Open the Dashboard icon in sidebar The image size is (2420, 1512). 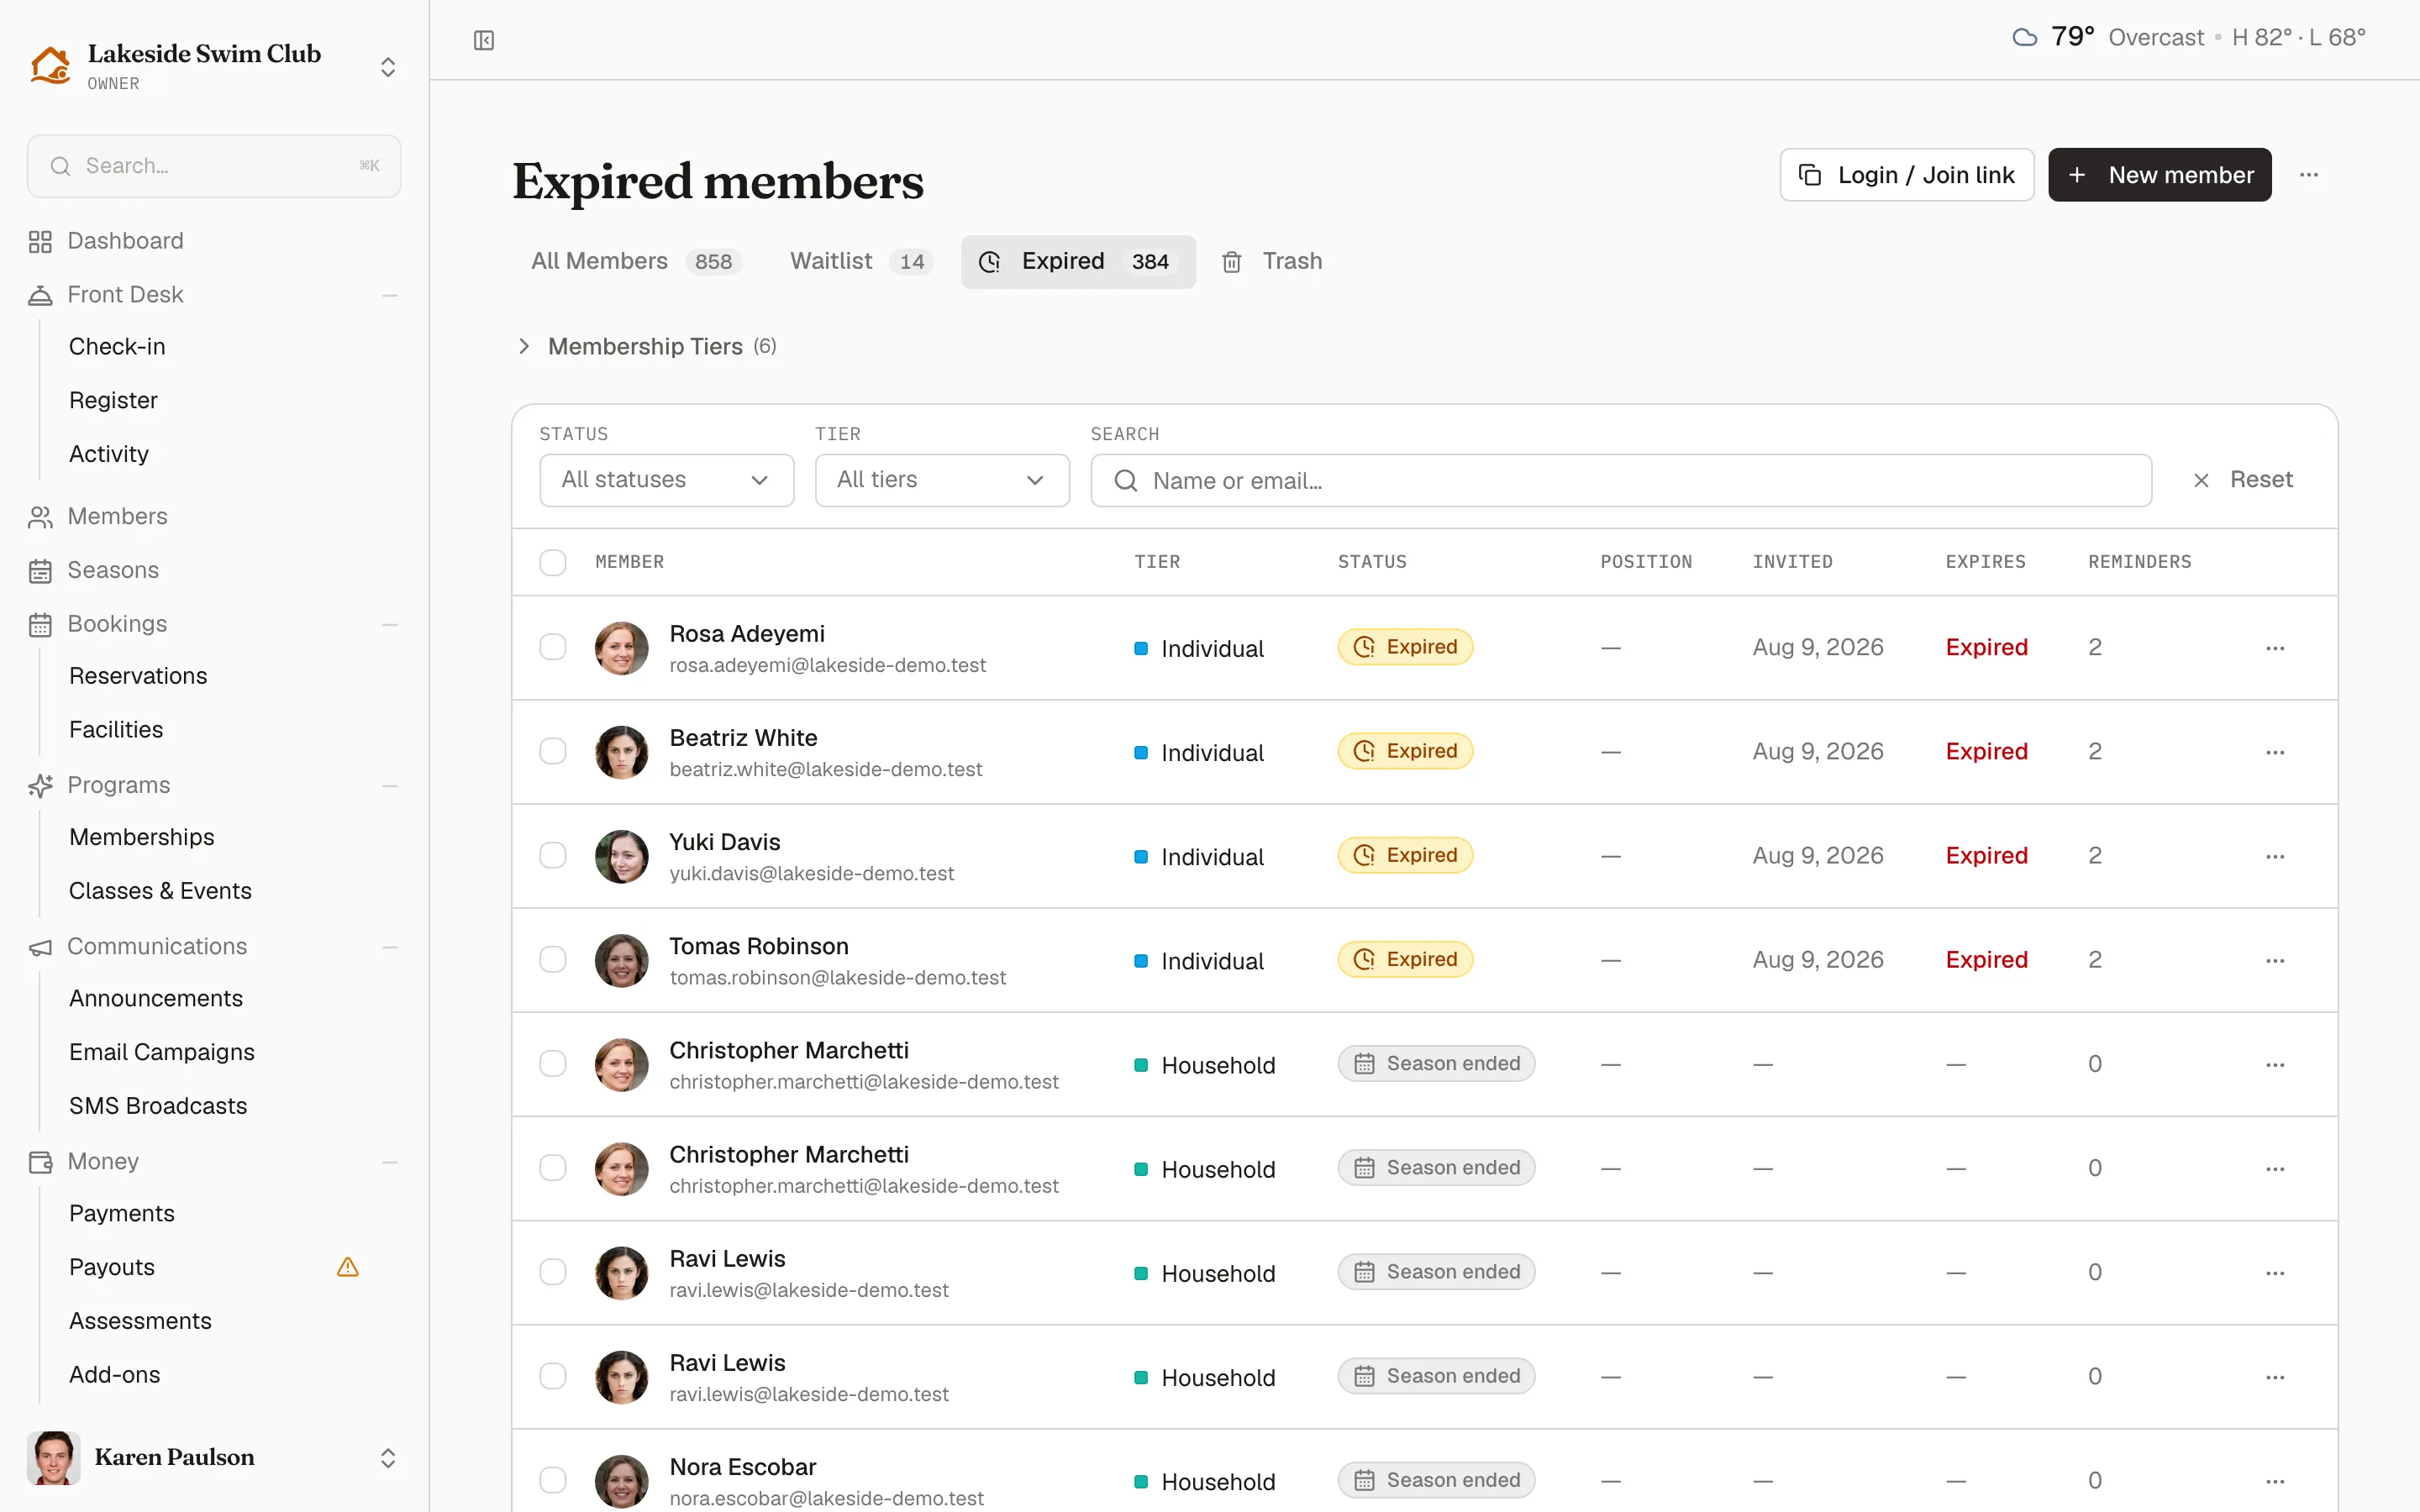40,241
